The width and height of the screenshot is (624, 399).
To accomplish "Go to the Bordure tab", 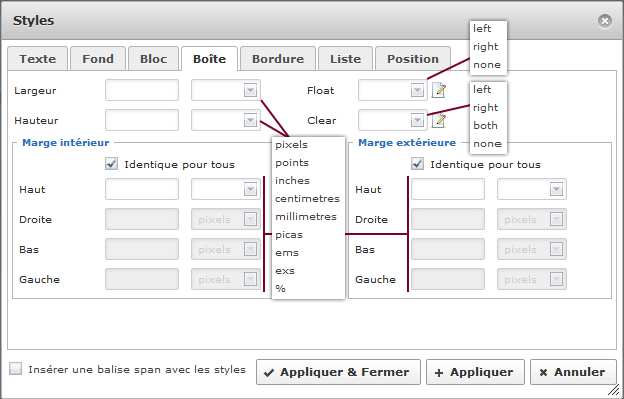I will [x=278, y=59].
